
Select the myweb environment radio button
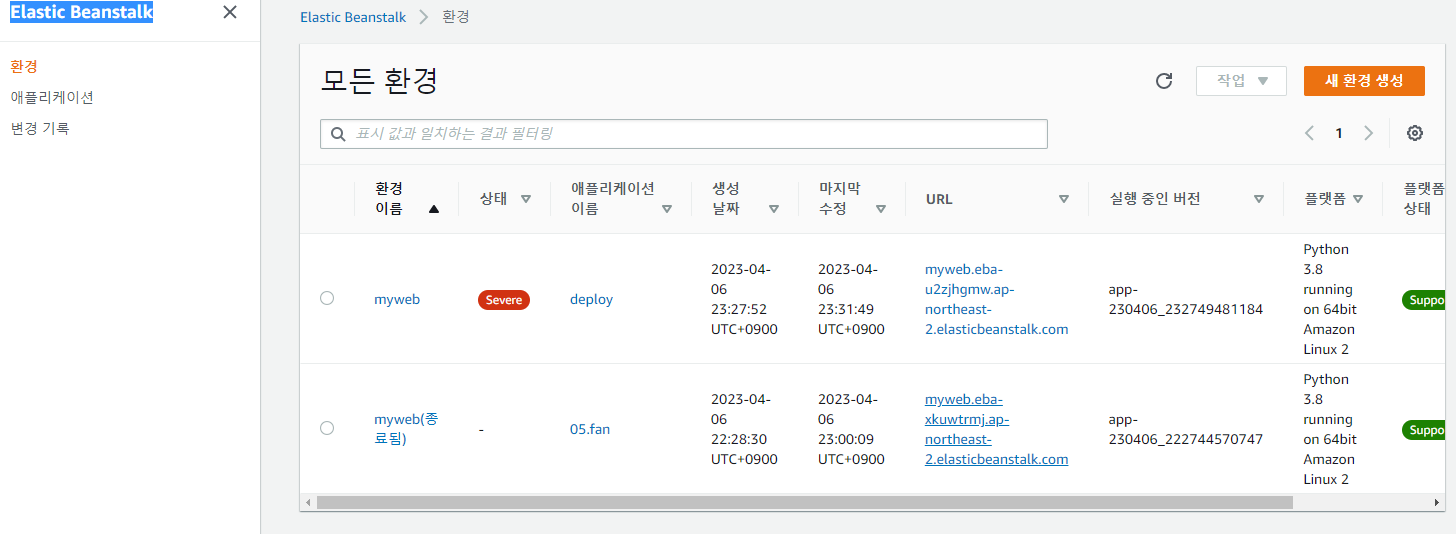point(327,298)
